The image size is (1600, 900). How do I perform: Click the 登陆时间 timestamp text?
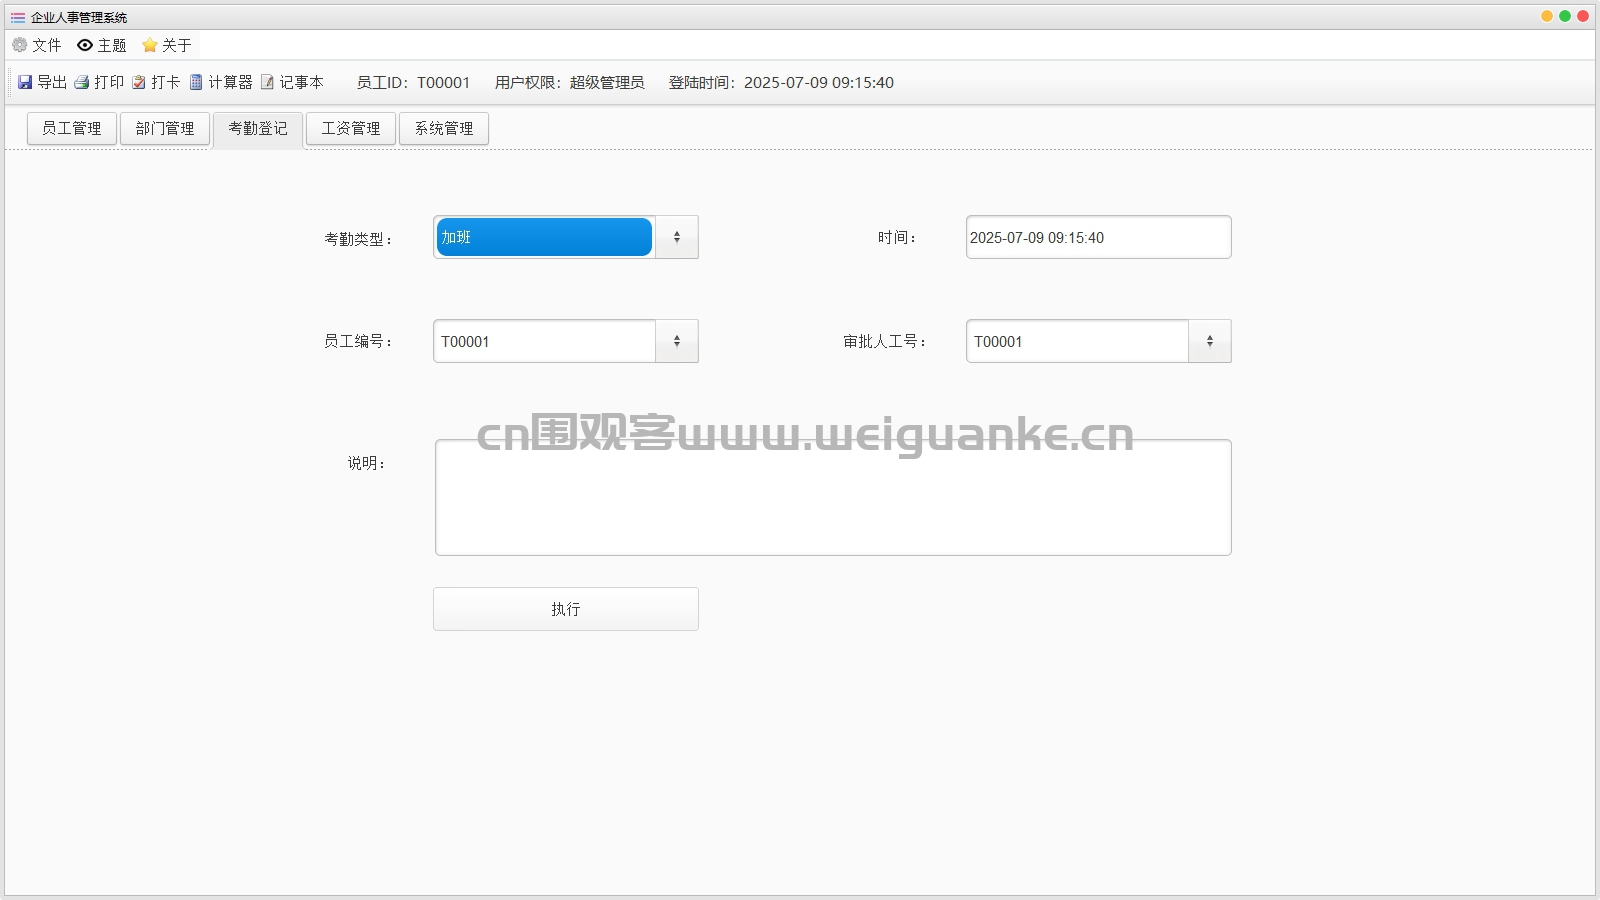tap(781, 82)
